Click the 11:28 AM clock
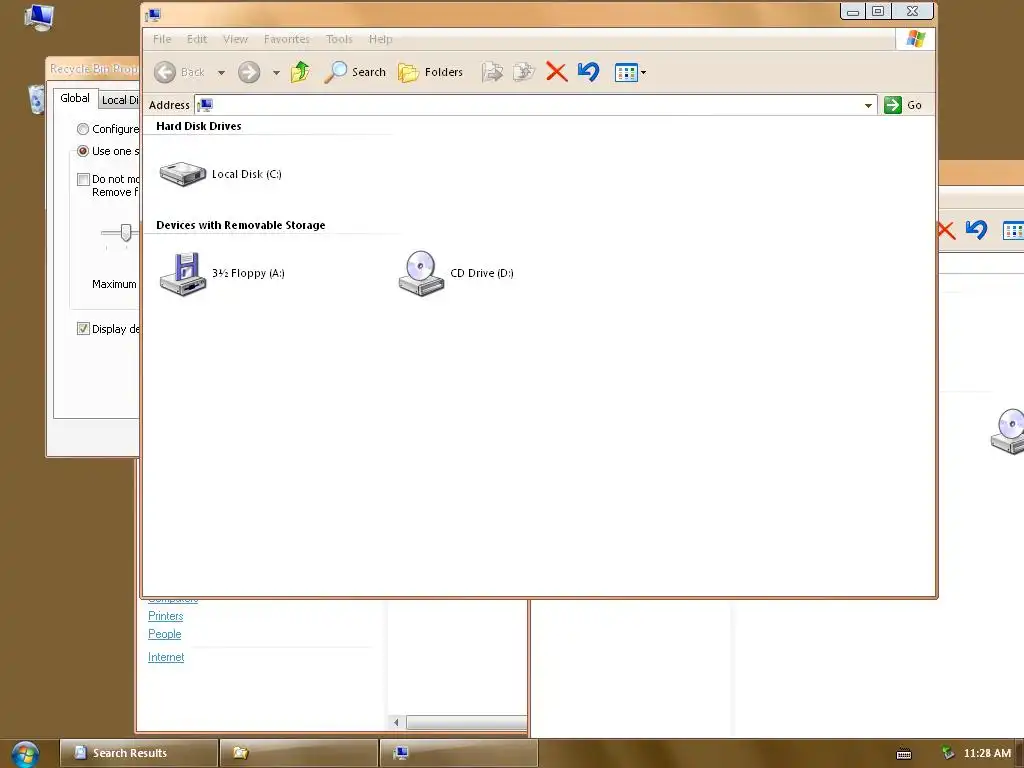Viewport: 1024px width, 768px height. point(987,753)
